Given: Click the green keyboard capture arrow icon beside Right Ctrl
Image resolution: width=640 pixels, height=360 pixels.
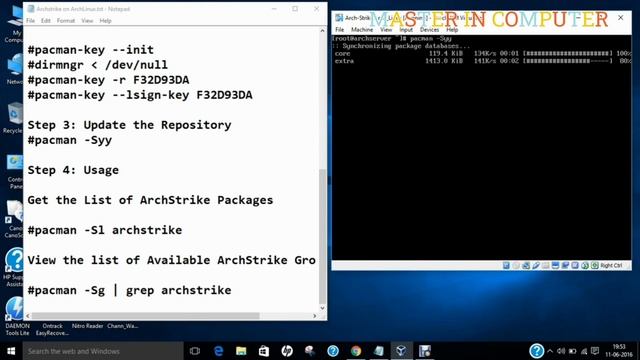Looking at the screenshot, I should [x=595, y=265].
